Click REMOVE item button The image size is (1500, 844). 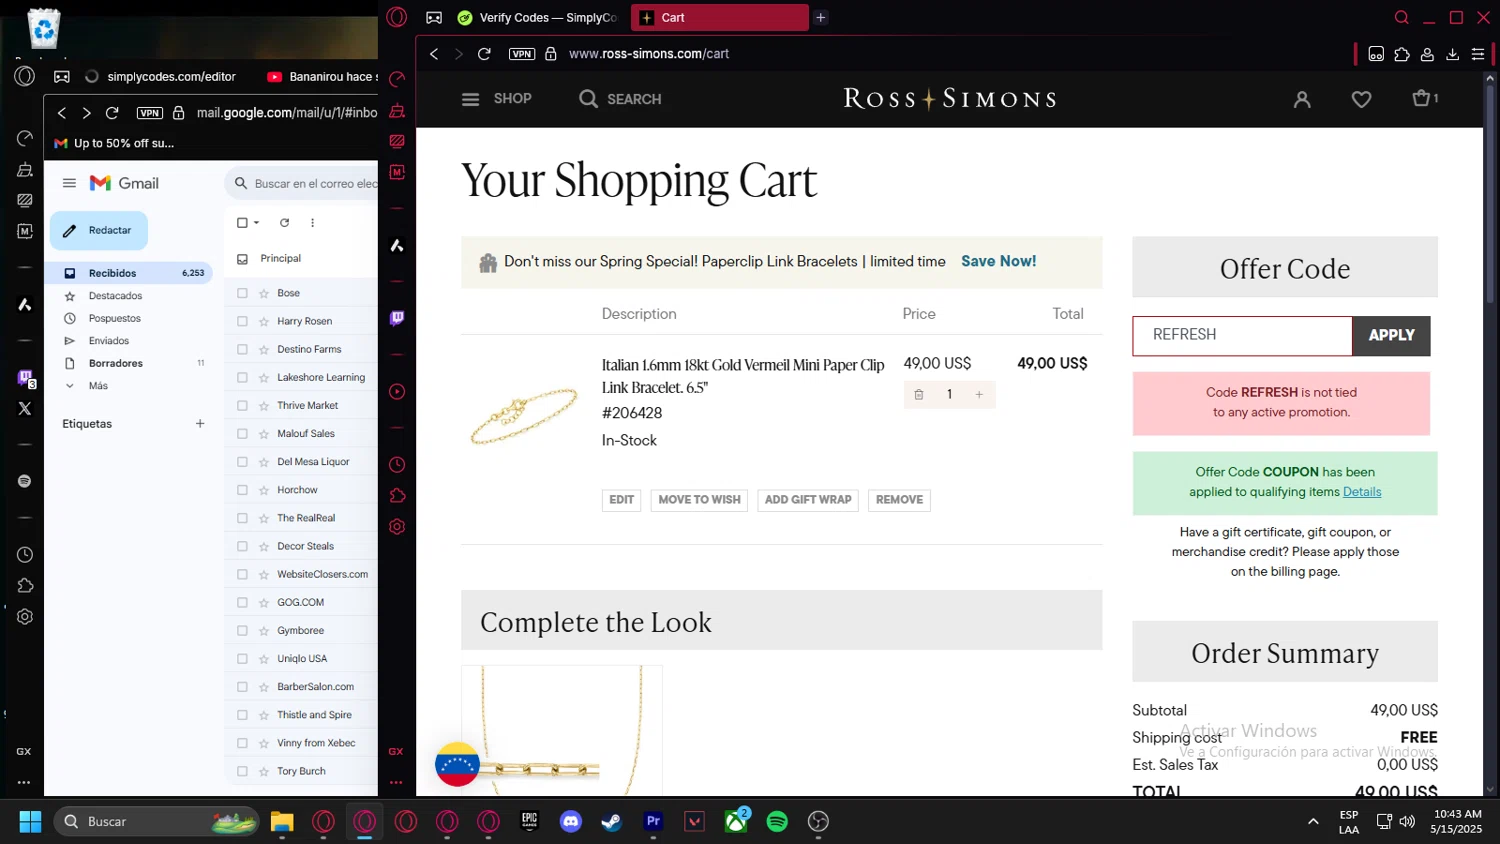click(x=899, y=500)
